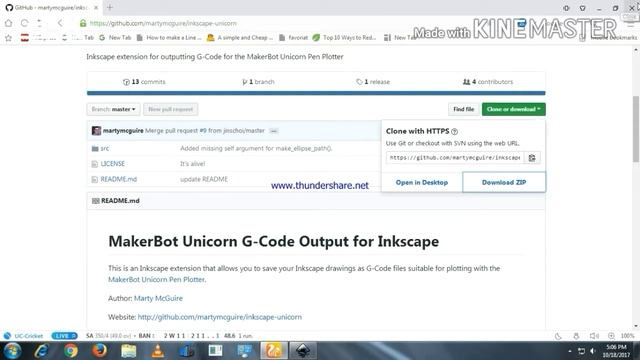The image size is (640, 360).
Task: Open 'How to make a Line...' bookmark
Action: (x=169, y=38)
